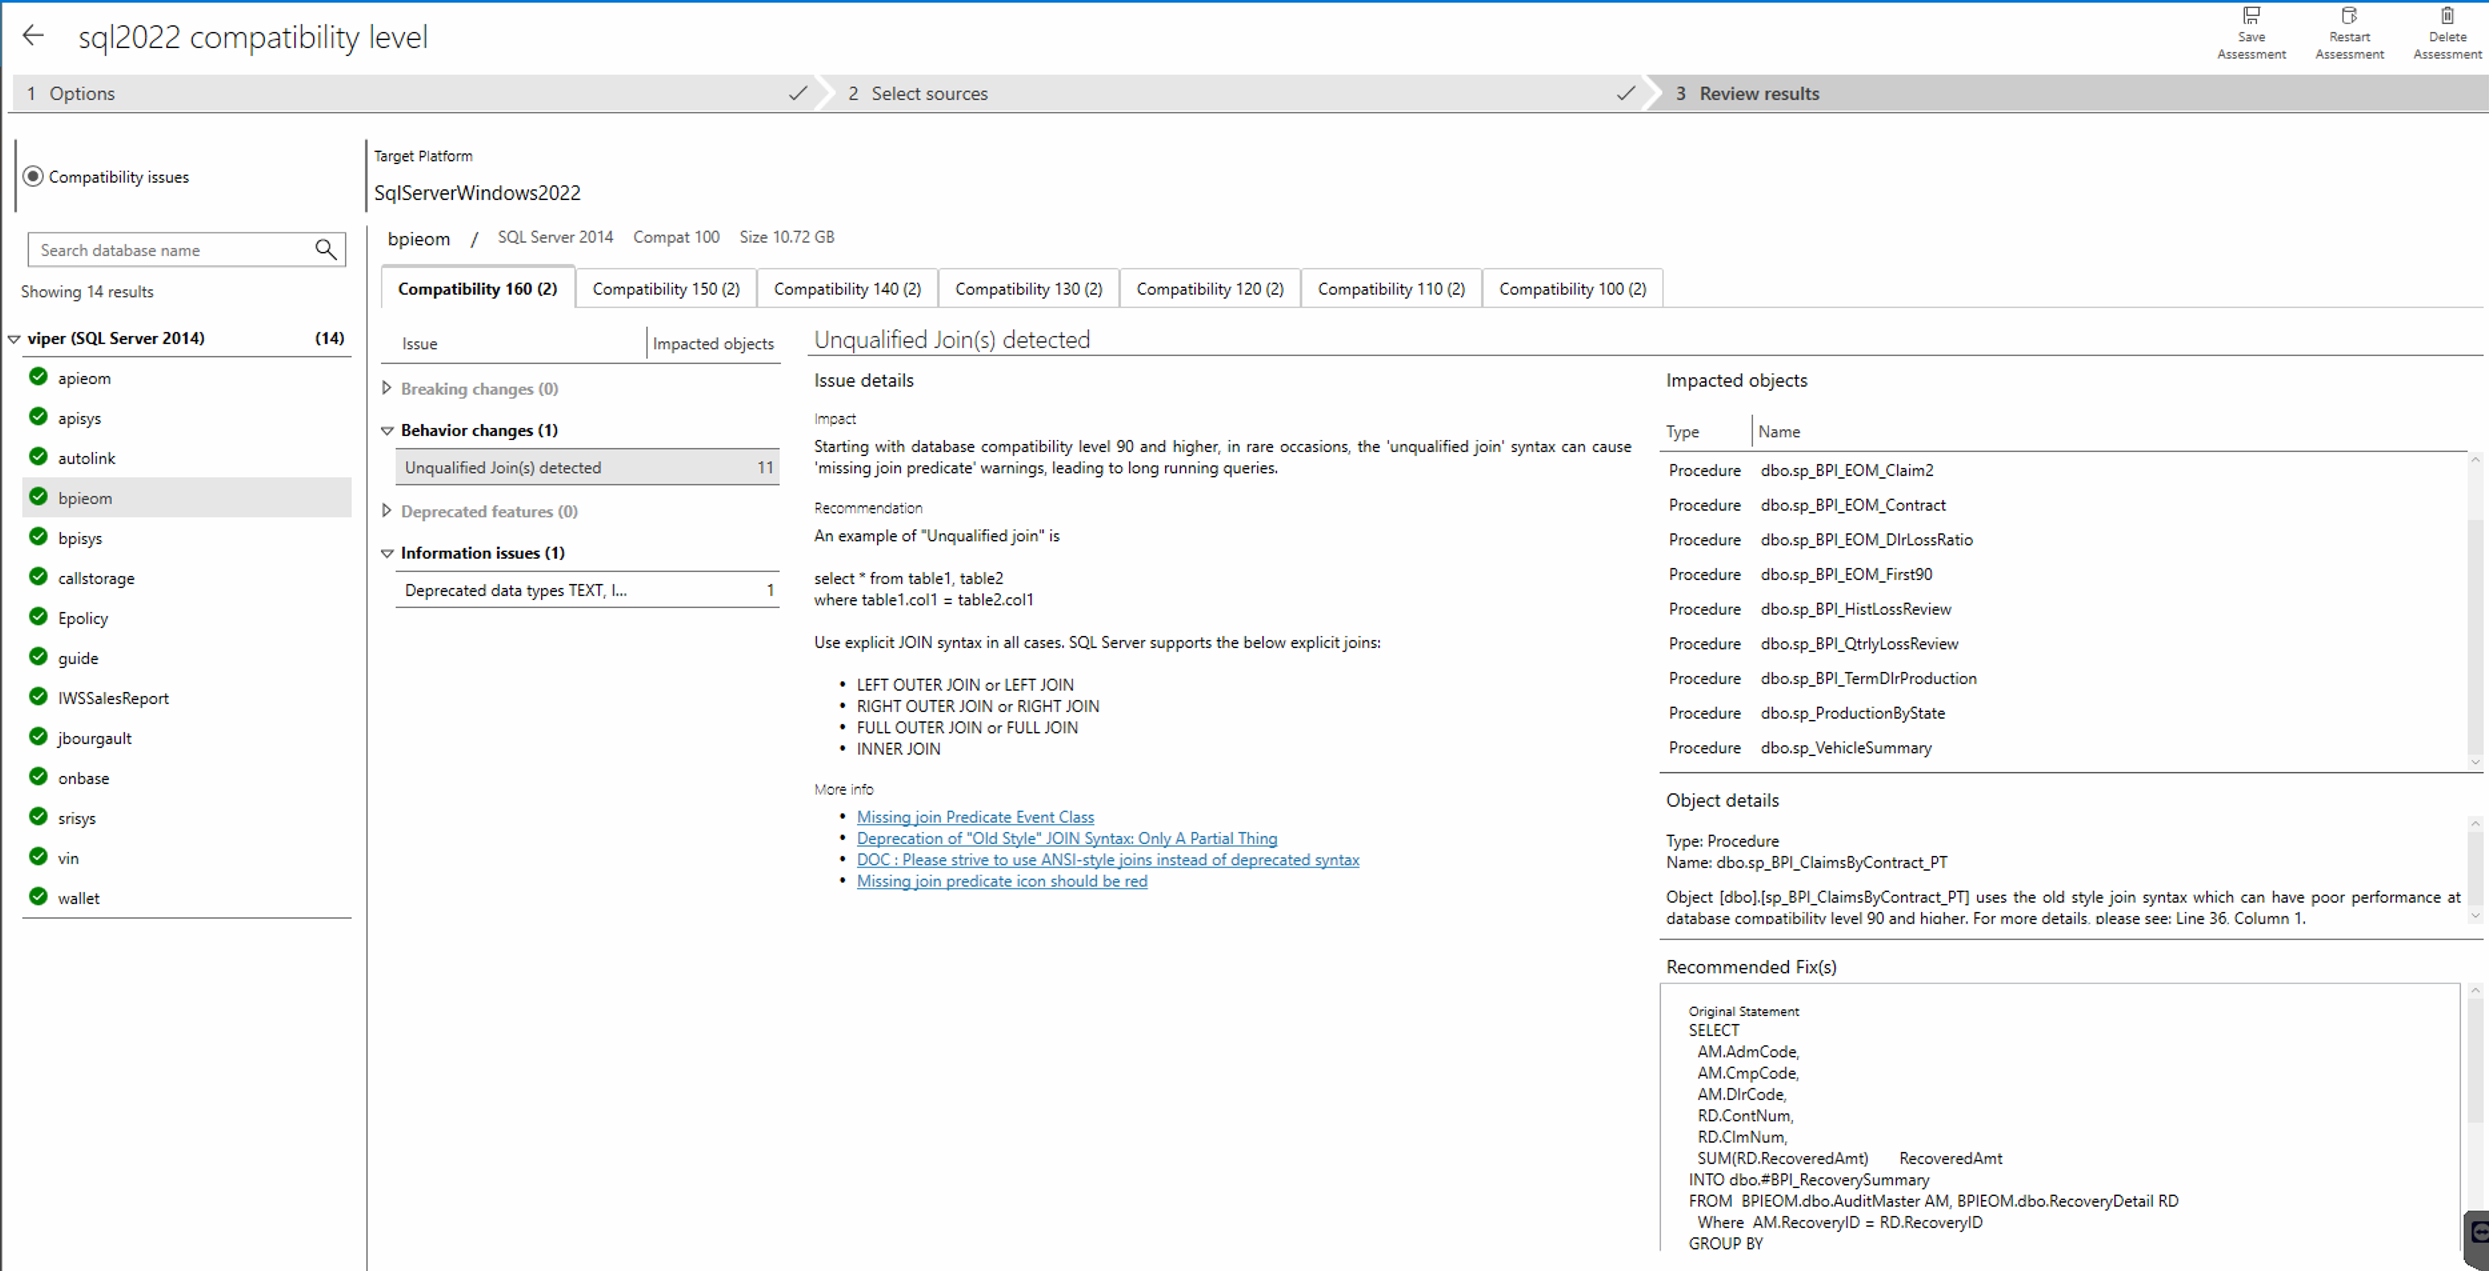Viewport: 2489px width, 1271px height.
Task: Expand the Breaking changes group
Action: coord(387,388)
